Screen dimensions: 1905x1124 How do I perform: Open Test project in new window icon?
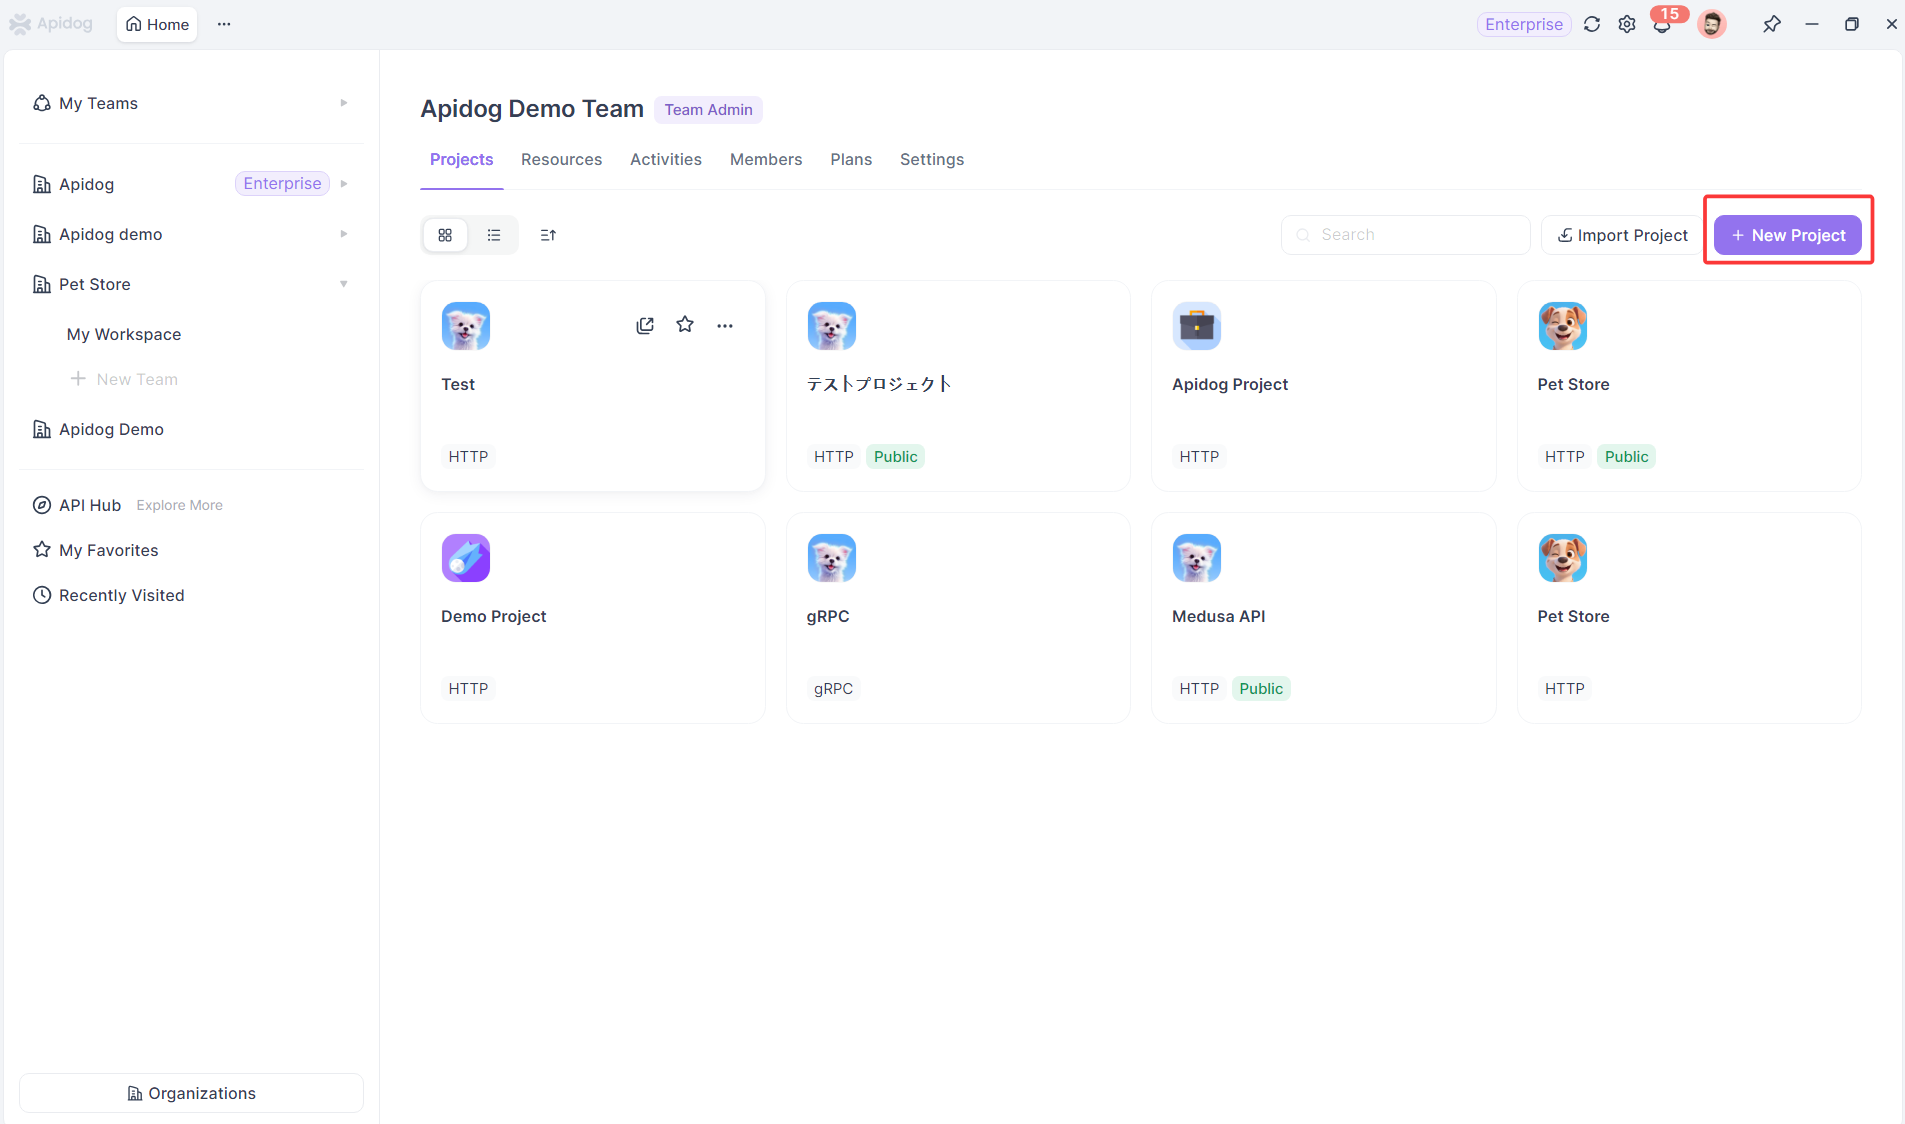[x=645, y=325]
